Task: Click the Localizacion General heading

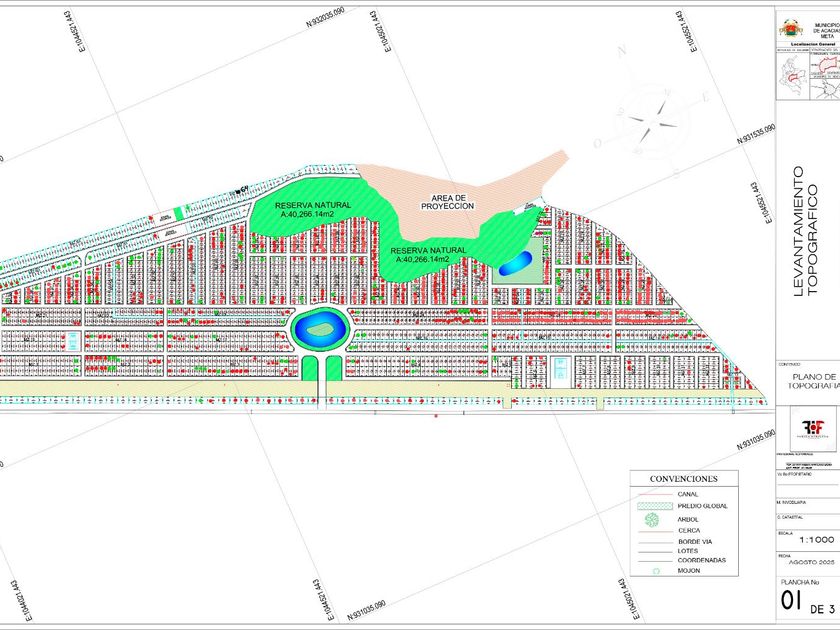Action: tap(813, 44)
